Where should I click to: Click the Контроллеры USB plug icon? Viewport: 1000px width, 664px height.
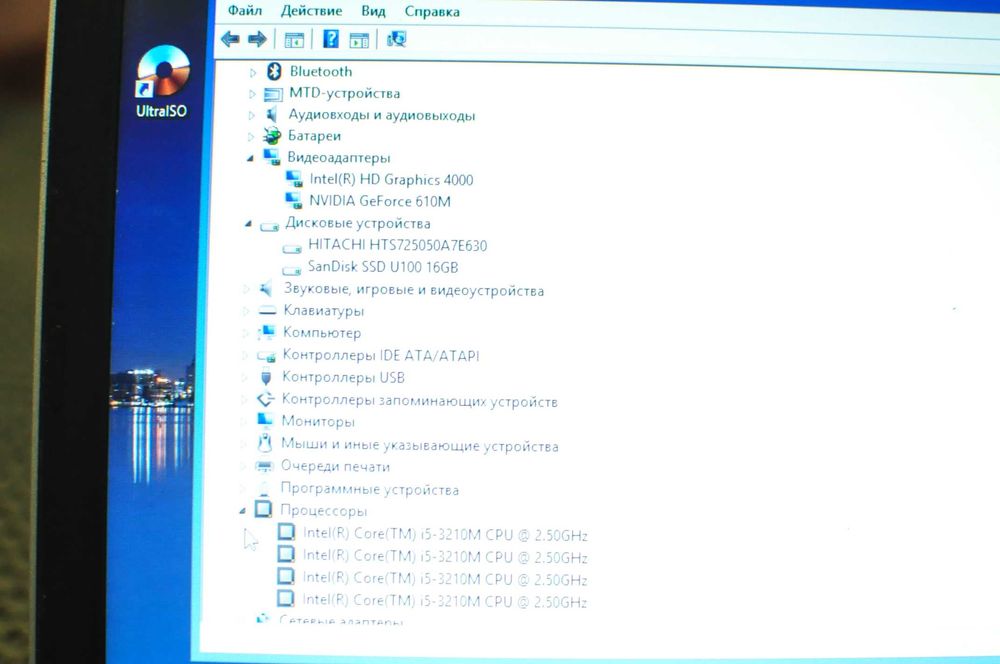266,378
